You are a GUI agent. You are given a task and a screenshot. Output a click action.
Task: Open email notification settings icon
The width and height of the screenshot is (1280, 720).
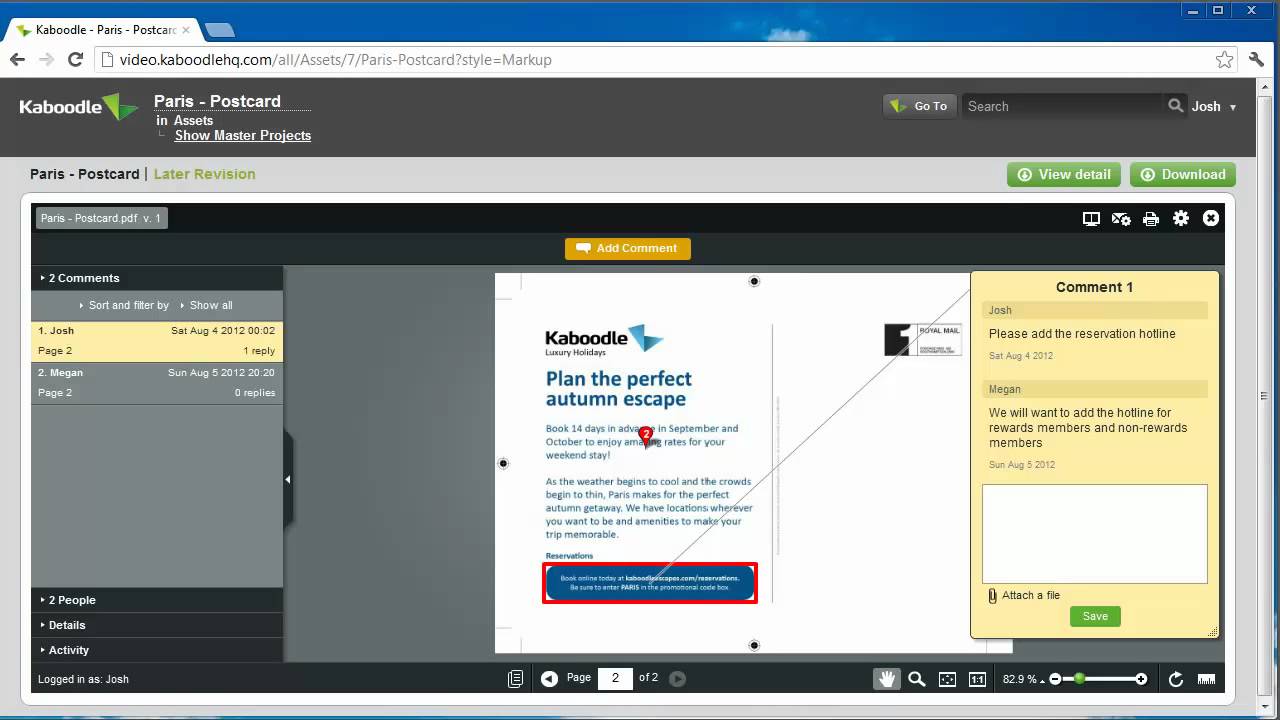tap(1121, 218)
